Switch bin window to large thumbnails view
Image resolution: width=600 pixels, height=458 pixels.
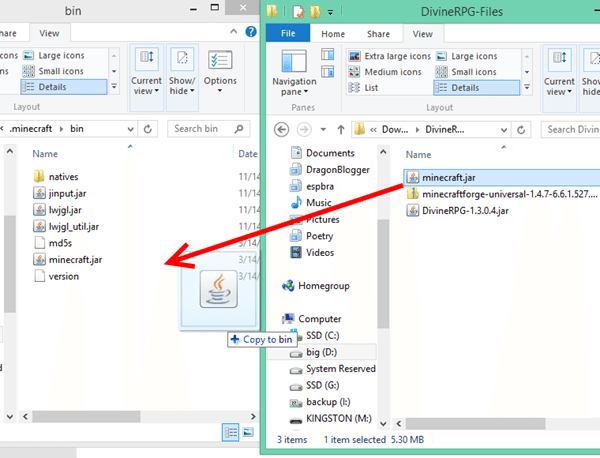248,432
